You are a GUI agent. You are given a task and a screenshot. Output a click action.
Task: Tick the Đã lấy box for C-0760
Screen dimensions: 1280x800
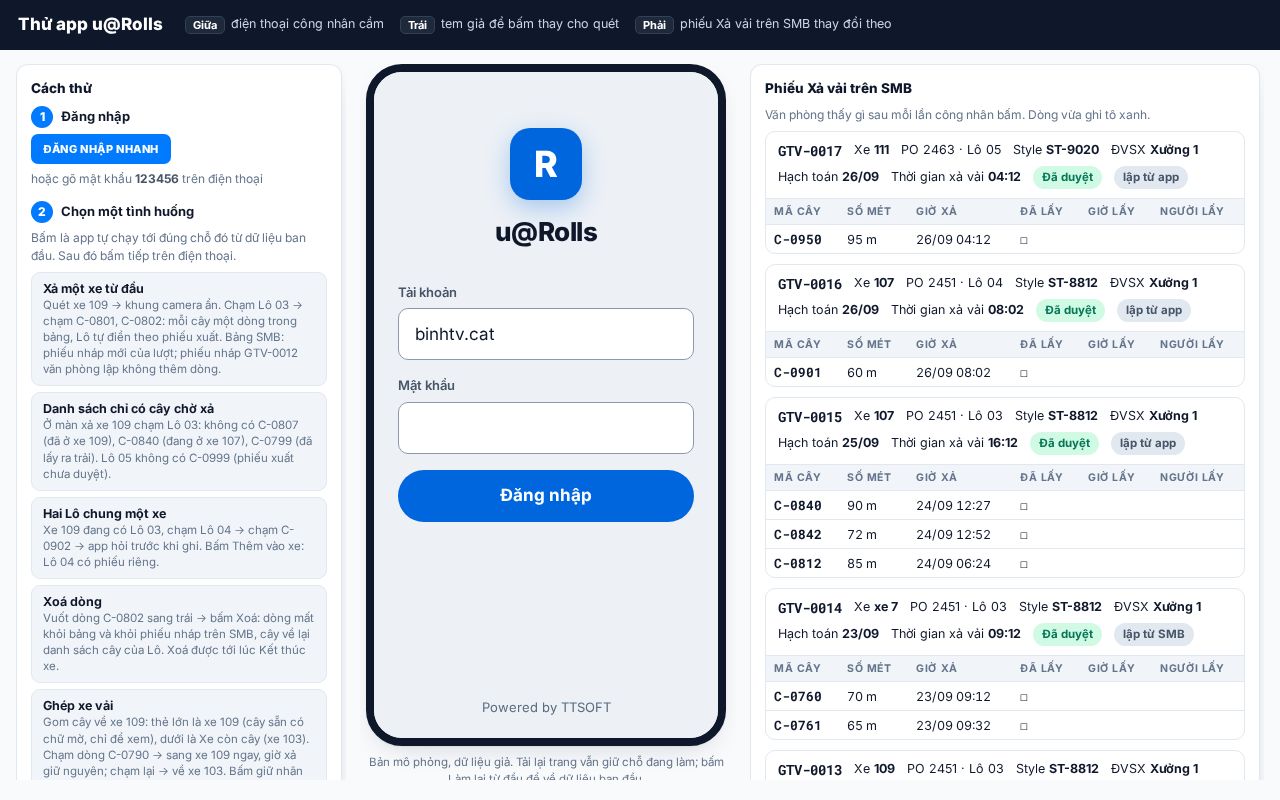pos(1023,697)
